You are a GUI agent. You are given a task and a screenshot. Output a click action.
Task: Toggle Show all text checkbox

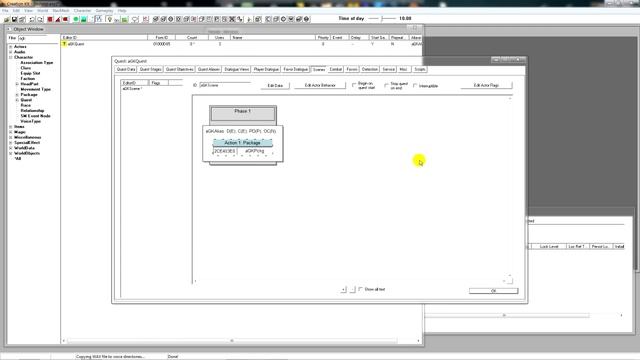[360, 289]
